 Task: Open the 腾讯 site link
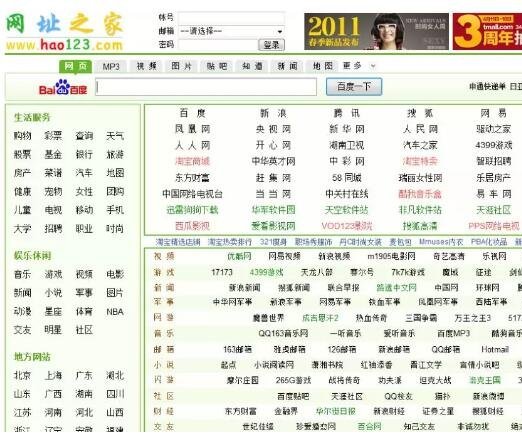[x=347, y=113]
